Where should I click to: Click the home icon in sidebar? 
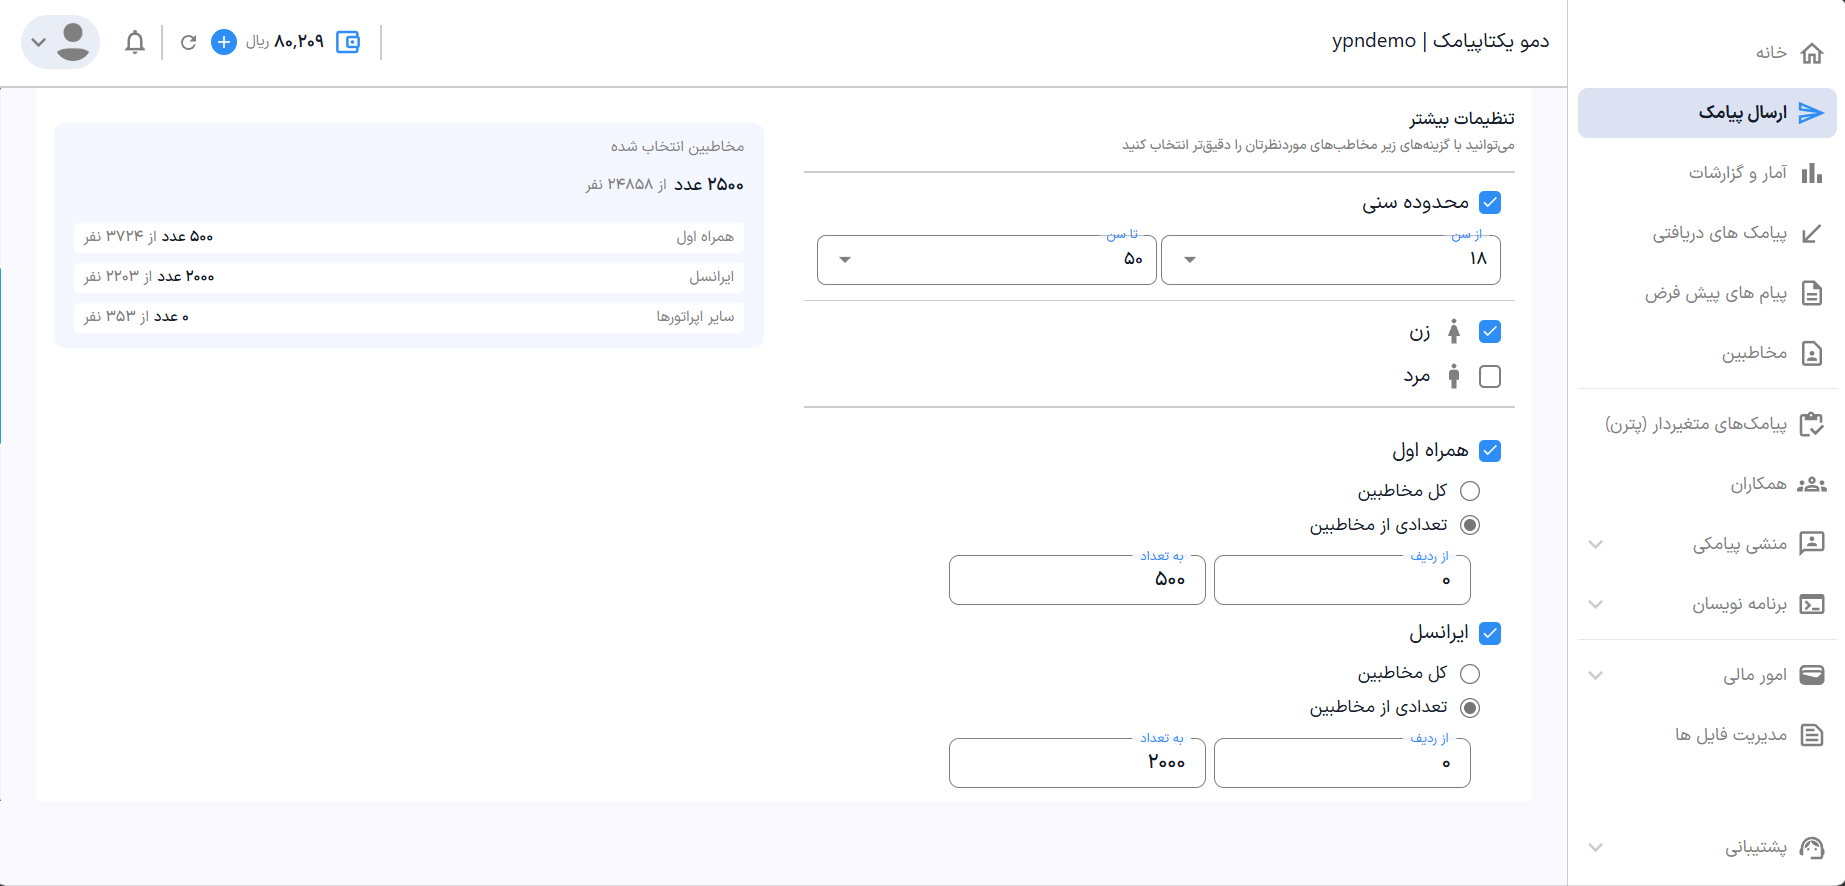pyautogui.click(x=1811, y=53)
